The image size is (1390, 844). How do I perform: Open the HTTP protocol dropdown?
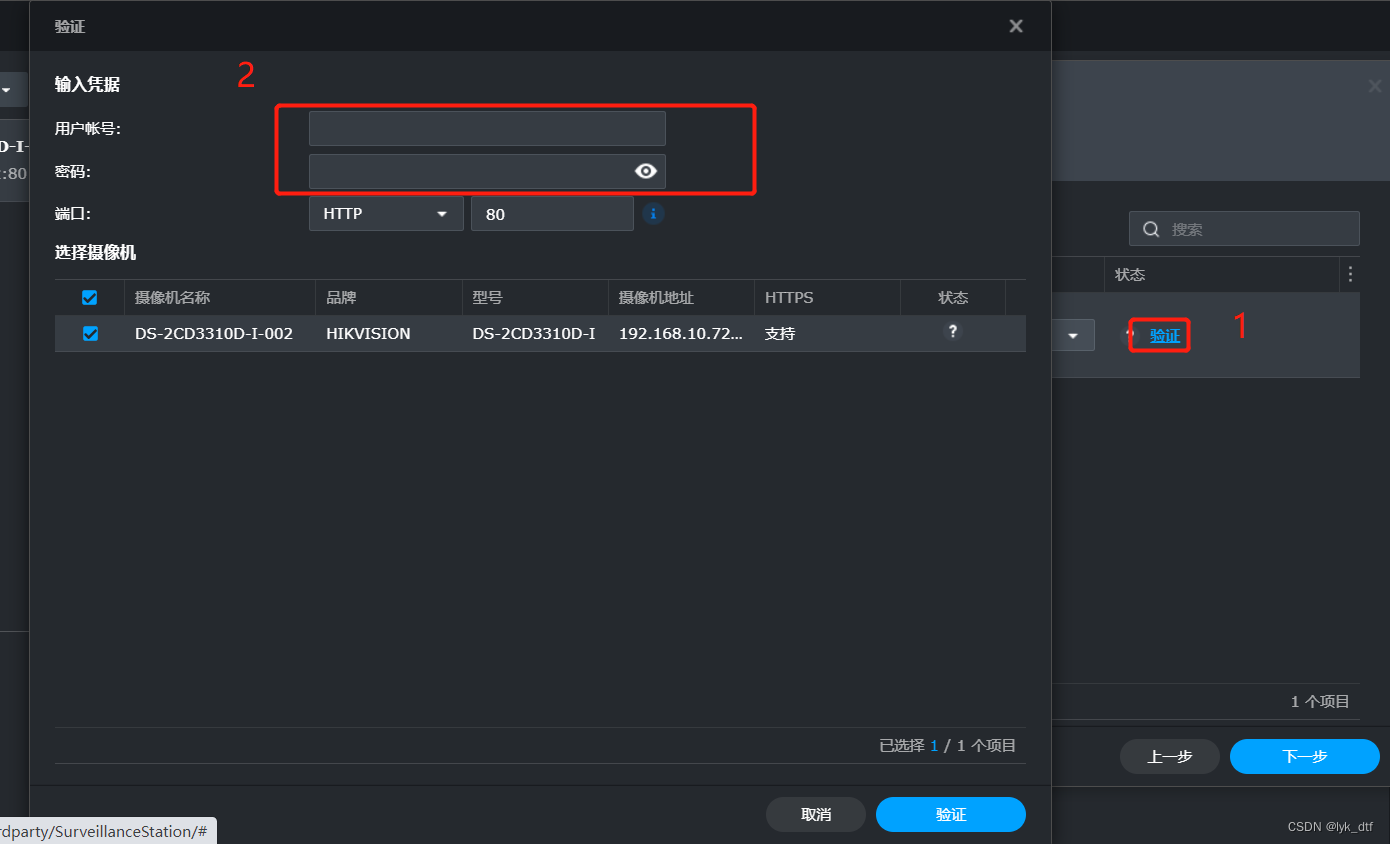pos(386,214)
